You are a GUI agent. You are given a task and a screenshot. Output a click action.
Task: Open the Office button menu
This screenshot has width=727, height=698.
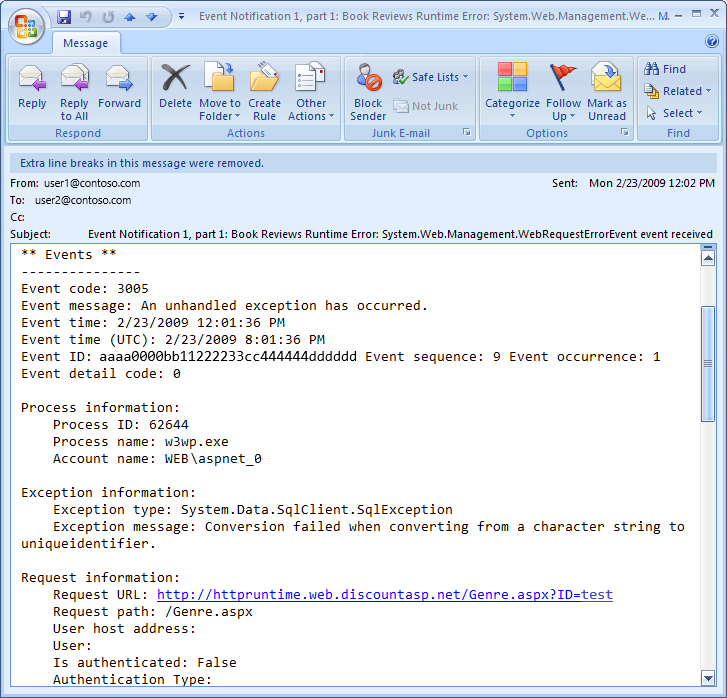pos(26,26)
